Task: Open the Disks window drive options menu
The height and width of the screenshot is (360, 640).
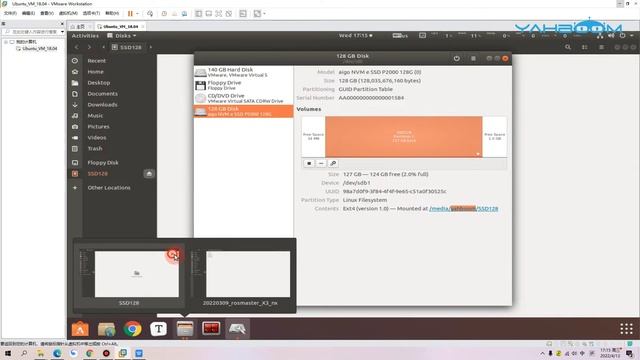Action: pos(473,58)
